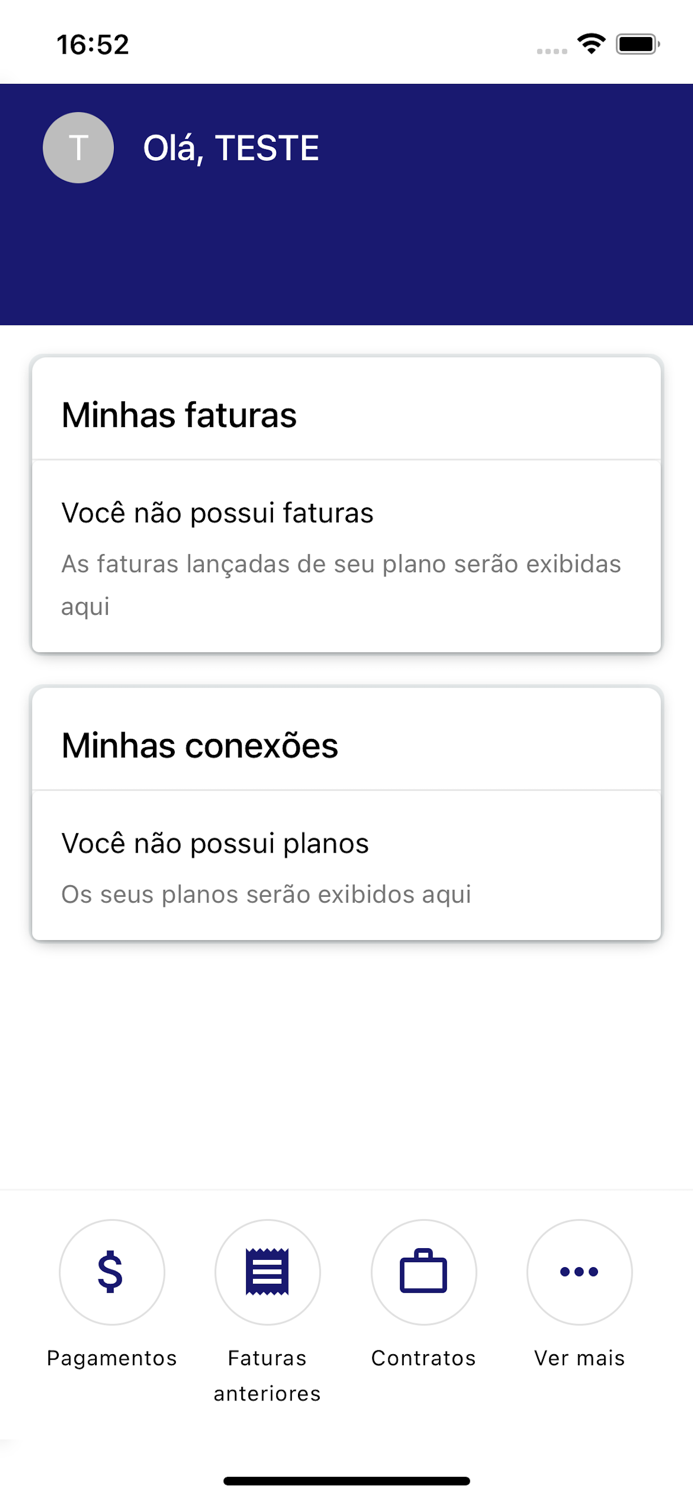Image resolution: width=693 pixels, height=1500 pixels.
Task: Click the Olá, TESTE greeting text
Action: 231,148
